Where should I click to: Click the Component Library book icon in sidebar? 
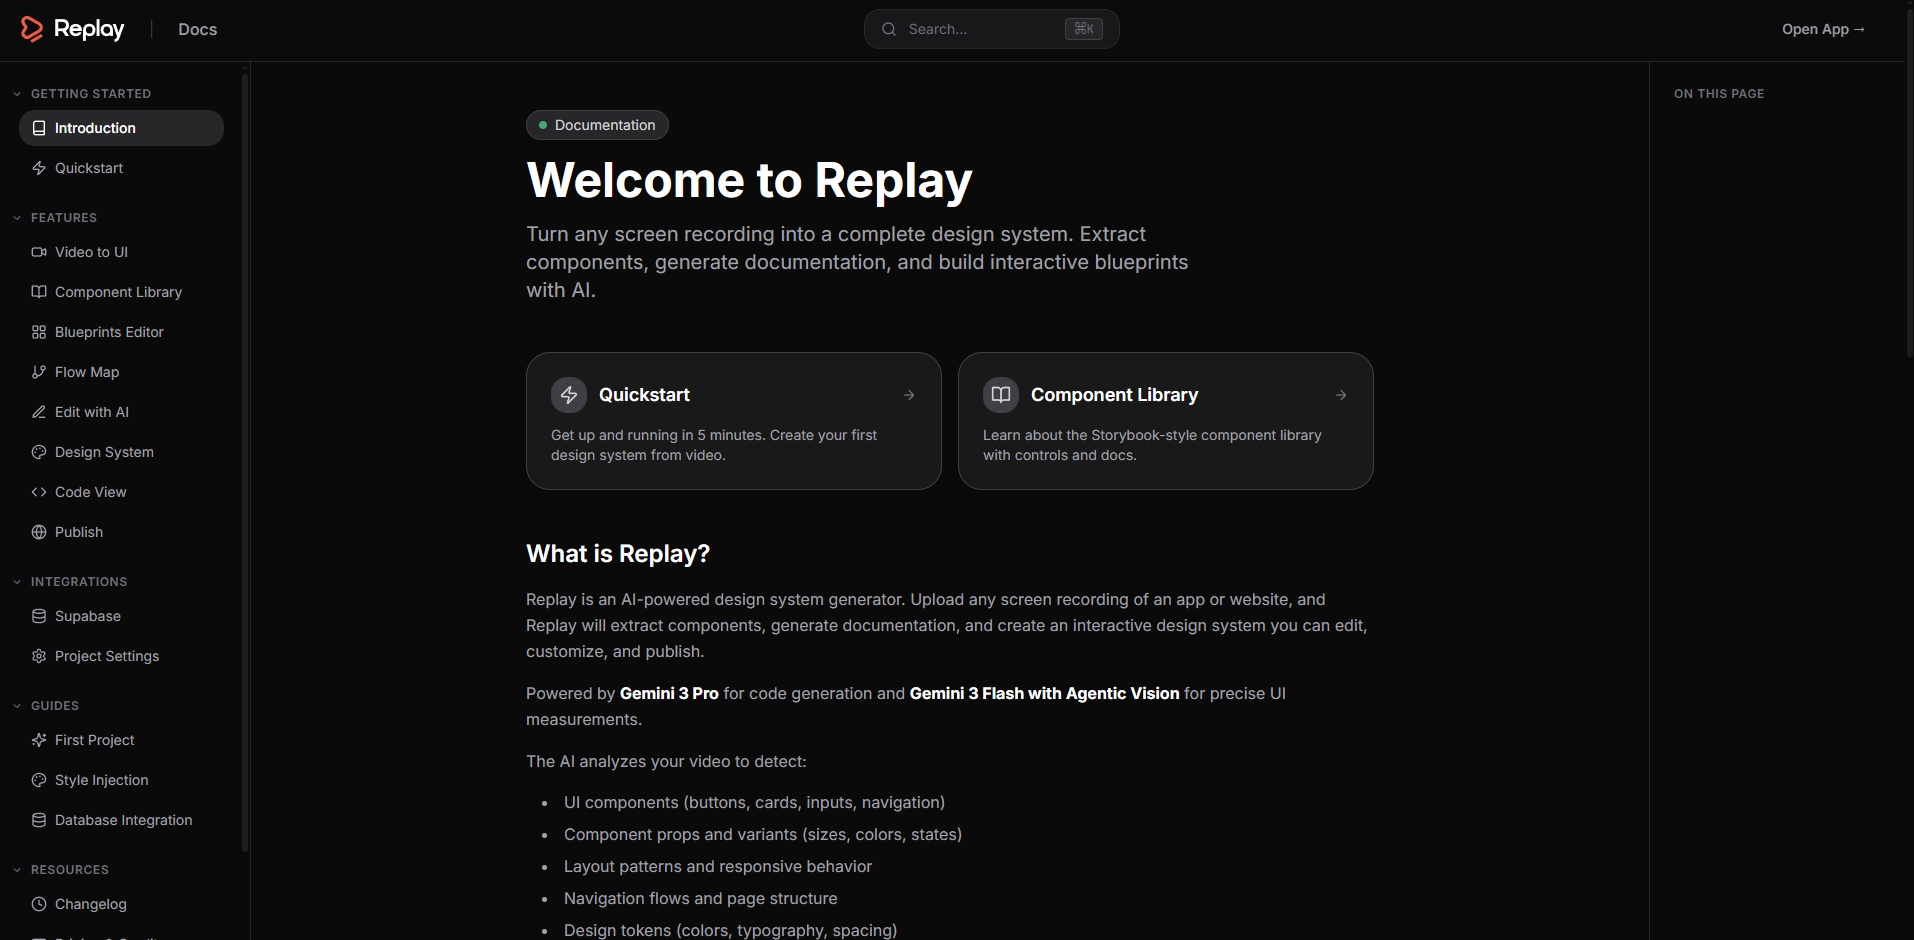[x=39, y=292]
